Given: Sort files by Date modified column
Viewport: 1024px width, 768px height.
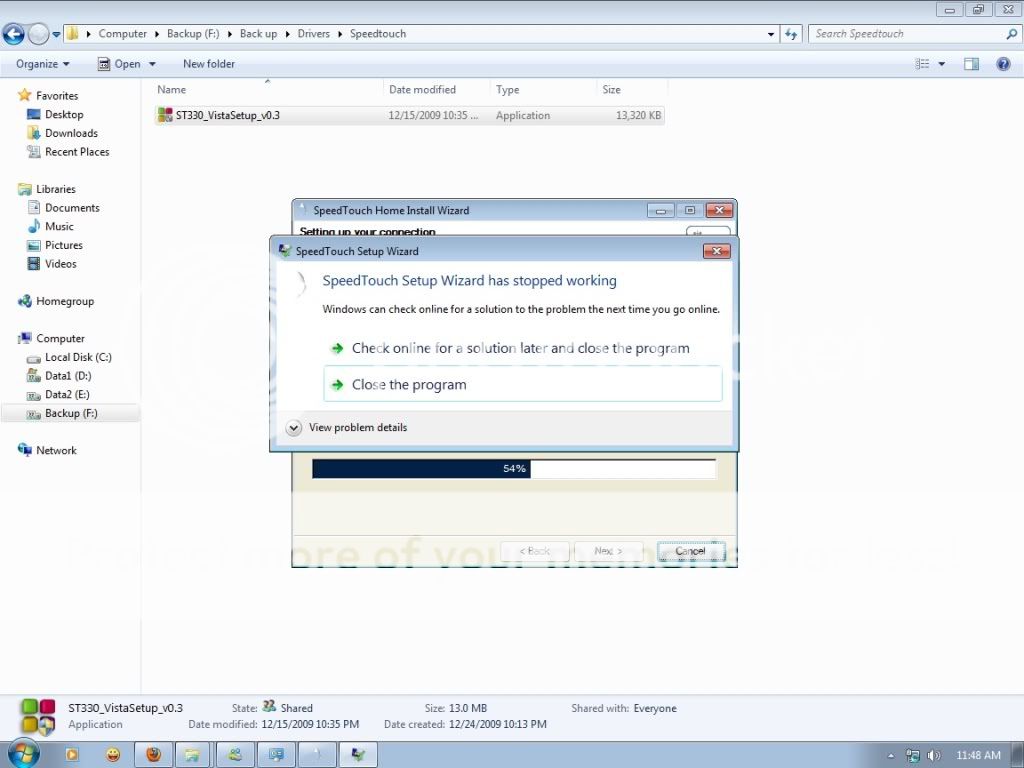Looking at the screenshot, I should (422, 90).
